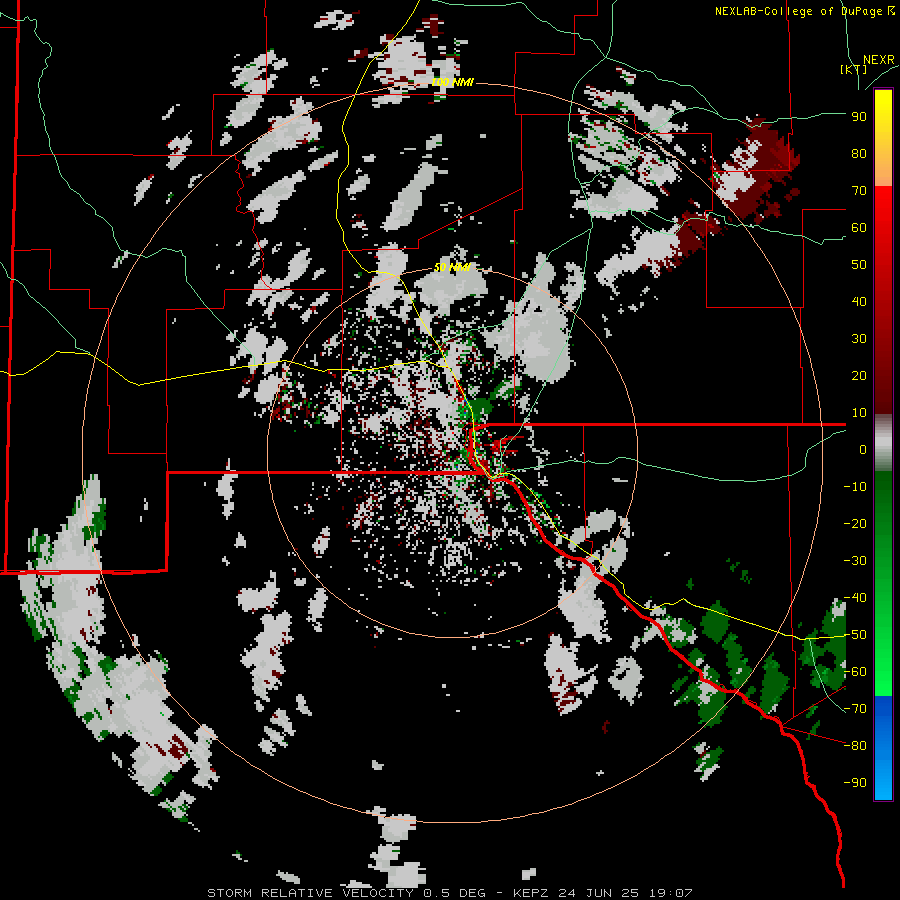This screenshot has width=900, height=900.
Task: Click the positive 90 knot scale label
Action: 859,117
